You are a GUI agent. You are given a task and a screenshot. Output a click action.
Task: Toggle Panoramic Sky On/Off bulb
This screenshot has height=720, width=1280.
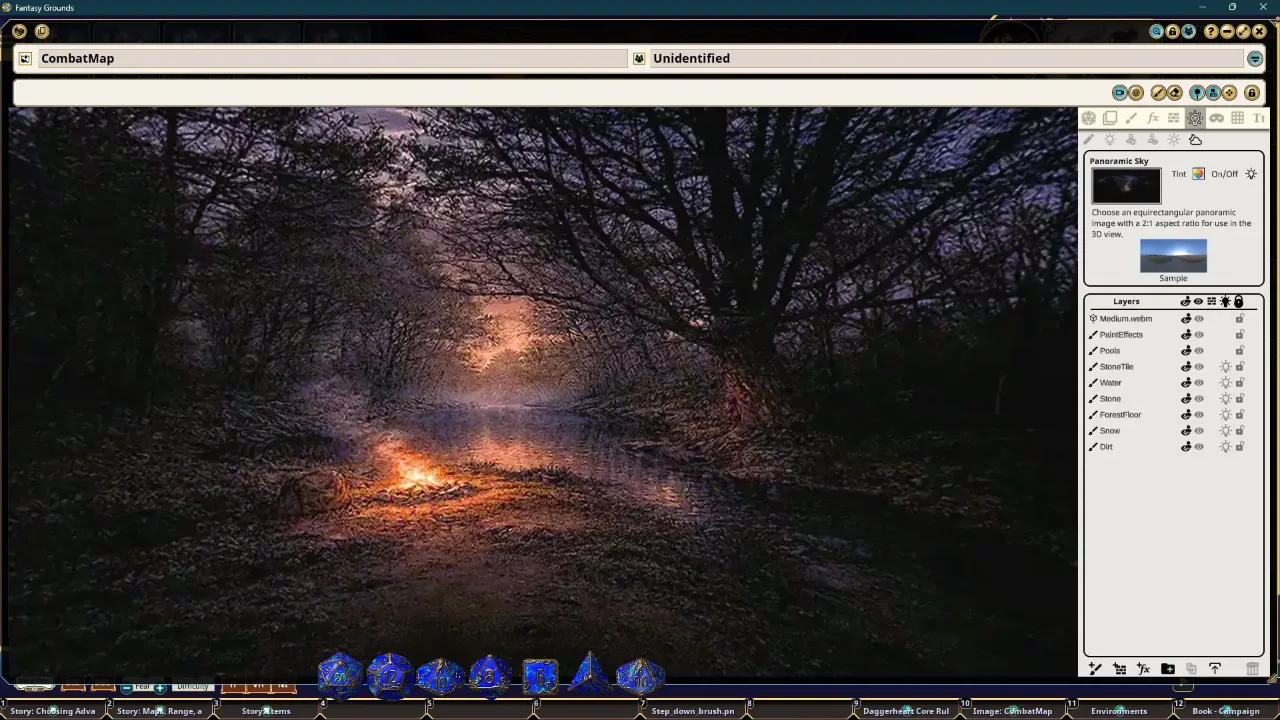tap(1251, 174)
